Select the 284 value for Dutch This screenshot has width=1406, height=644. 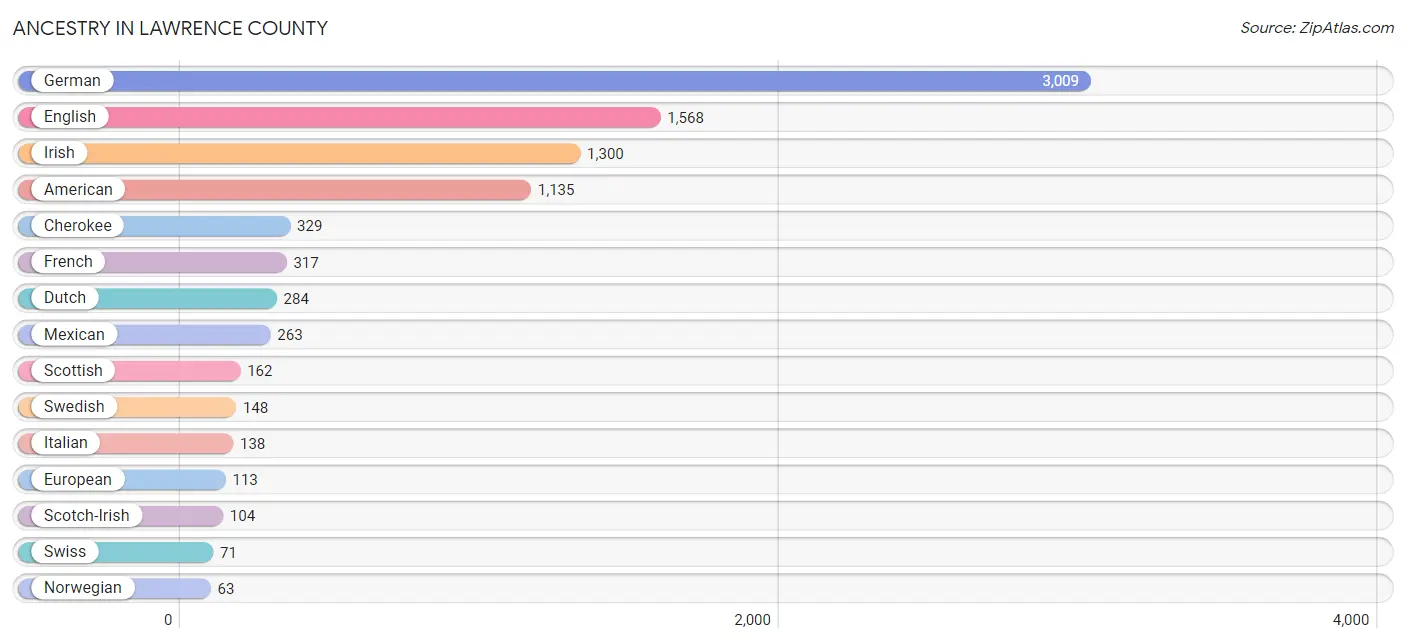pyautogui.click(x=296, y=299)
